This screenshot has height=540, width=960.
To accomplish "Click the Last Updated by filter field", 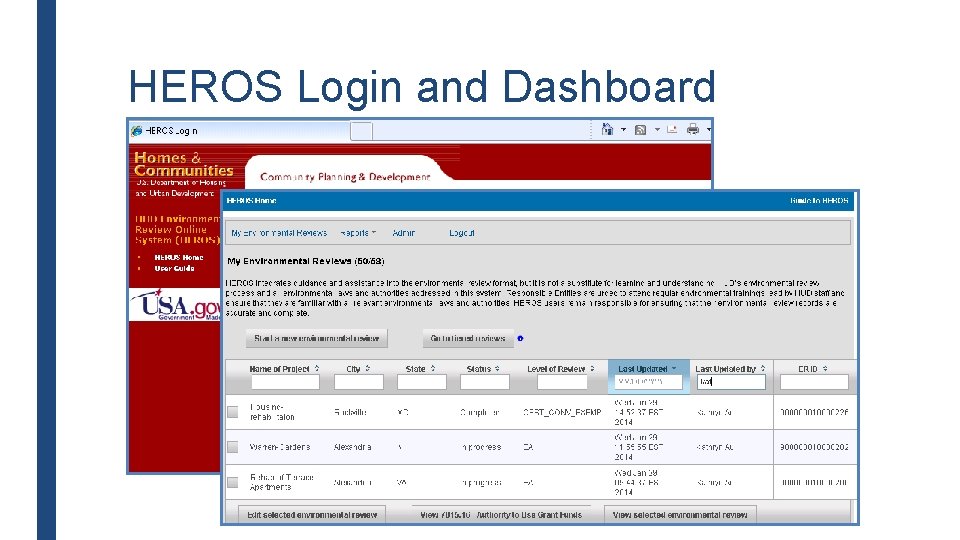I will (731, 382).
